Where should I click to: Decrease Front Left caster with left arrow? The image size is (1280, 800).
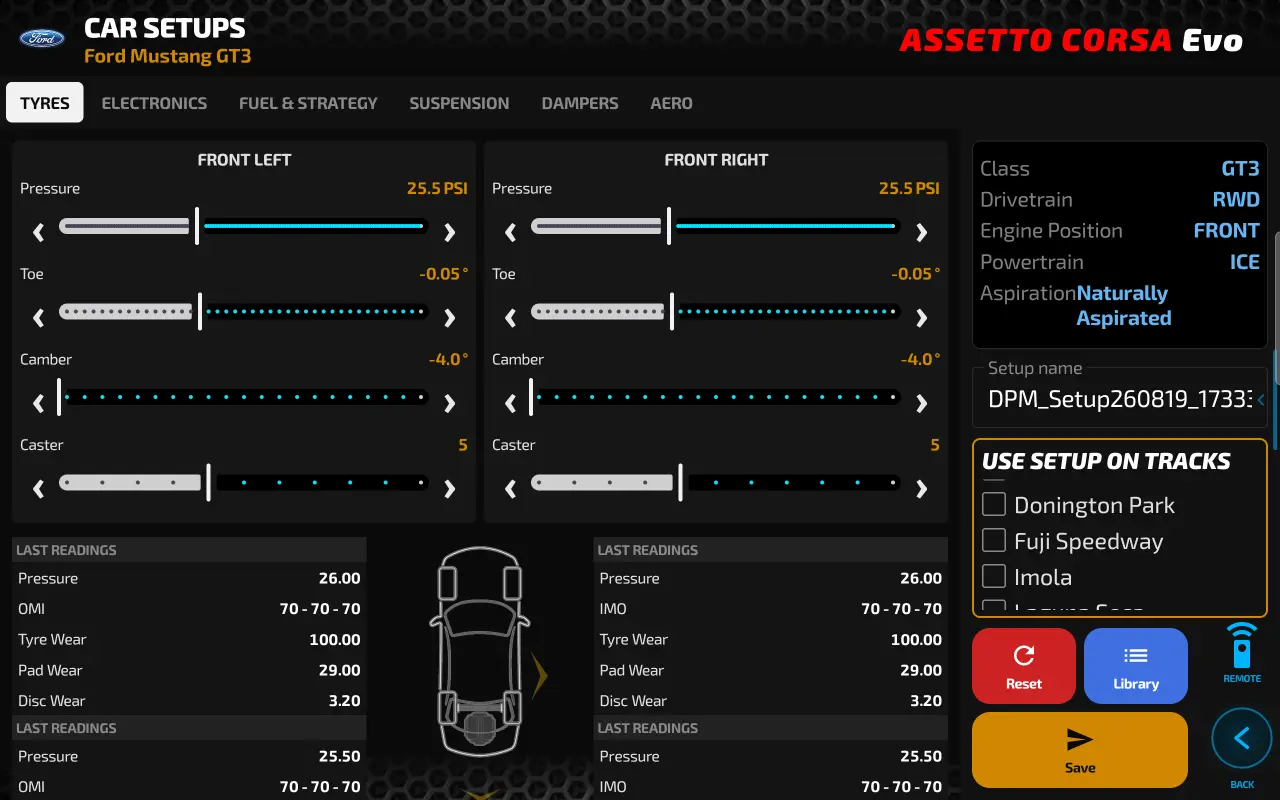click(39, 489)
